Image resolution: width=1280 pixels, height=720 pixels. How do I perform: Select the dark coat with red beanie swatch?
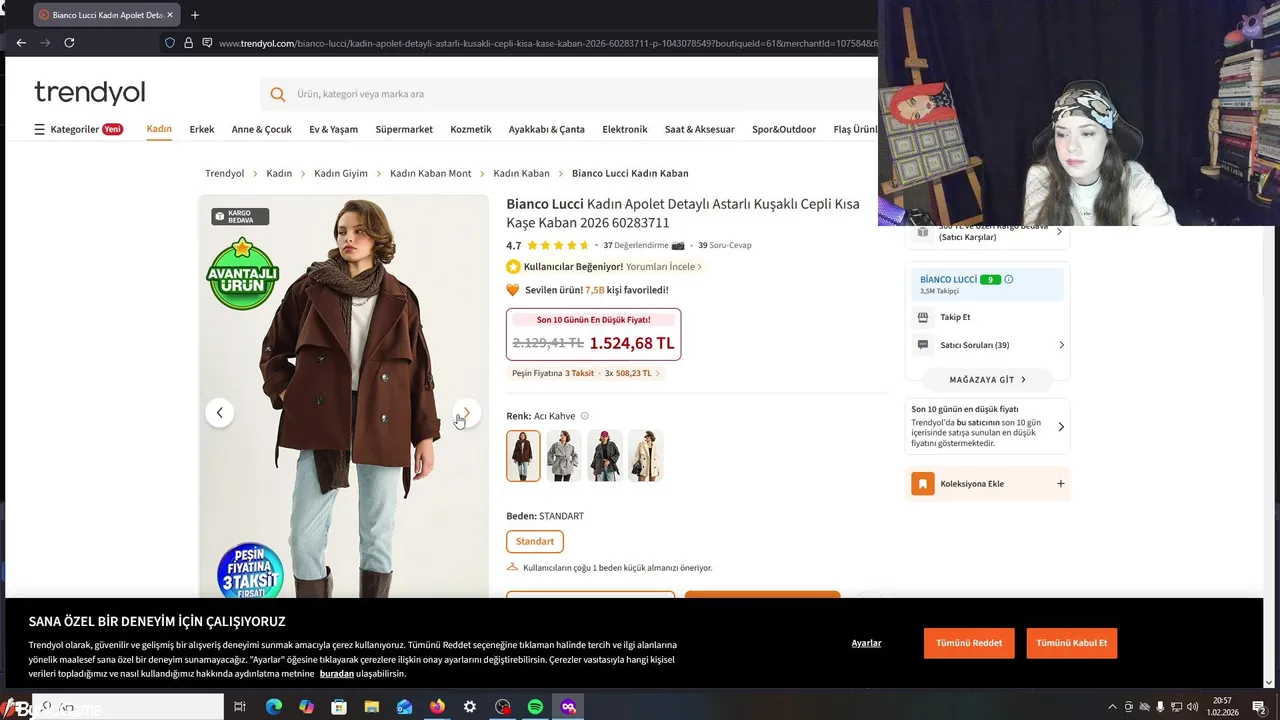[x=605, y=456]
